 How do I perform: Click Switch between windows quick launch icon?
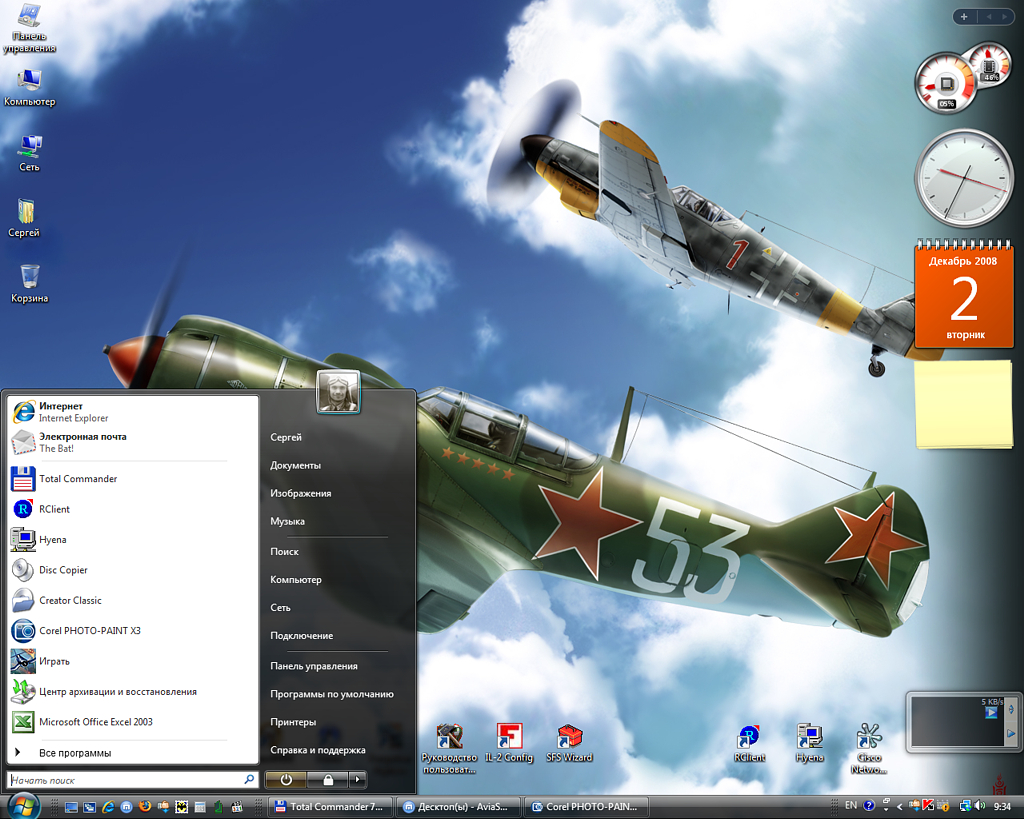click(x=89, y=807)
